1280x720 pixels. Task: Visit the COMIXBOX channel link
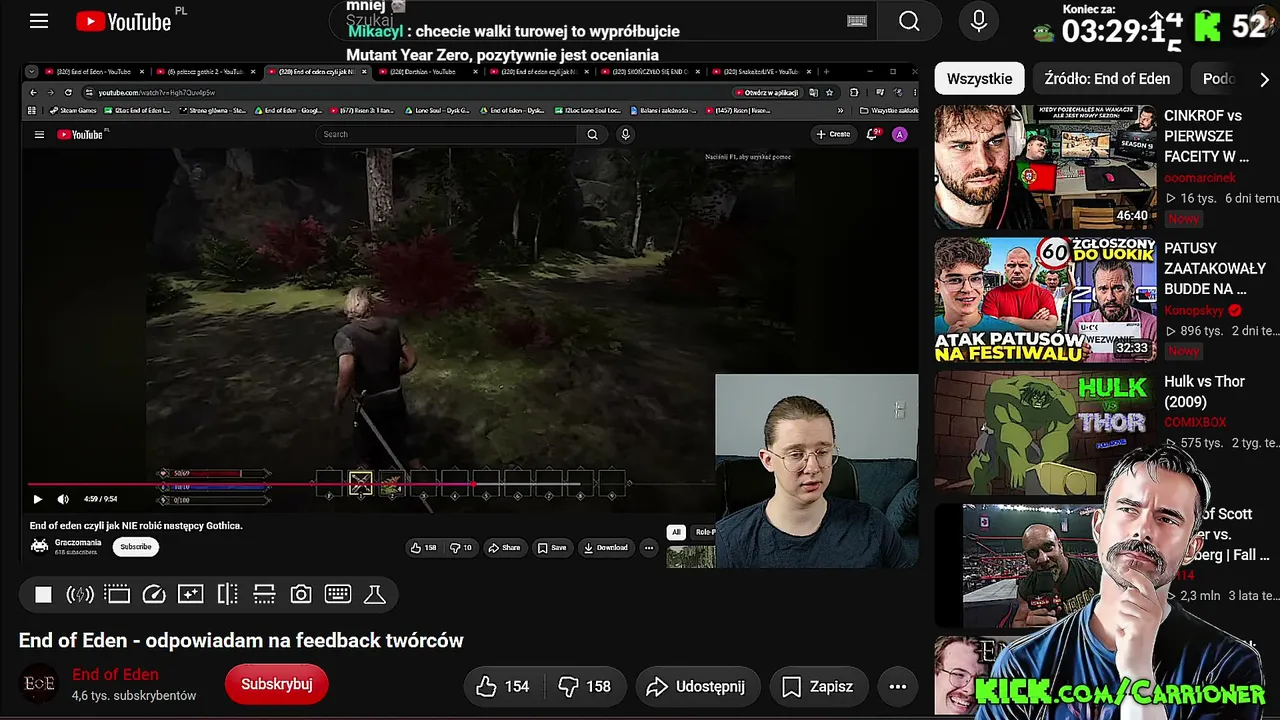coord(1195,422)
